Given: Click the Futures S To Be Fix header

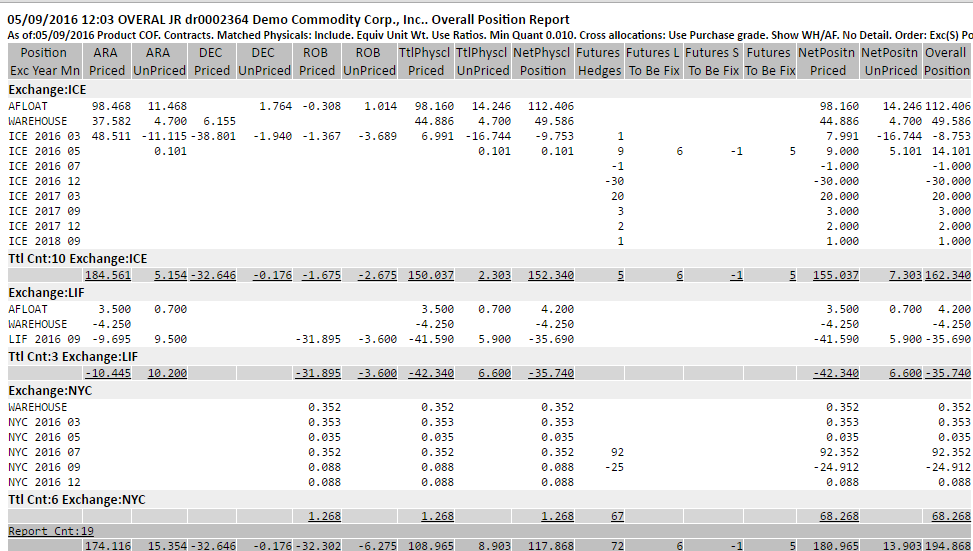Looking at the screenshot, I should click(x=714, y=61).
